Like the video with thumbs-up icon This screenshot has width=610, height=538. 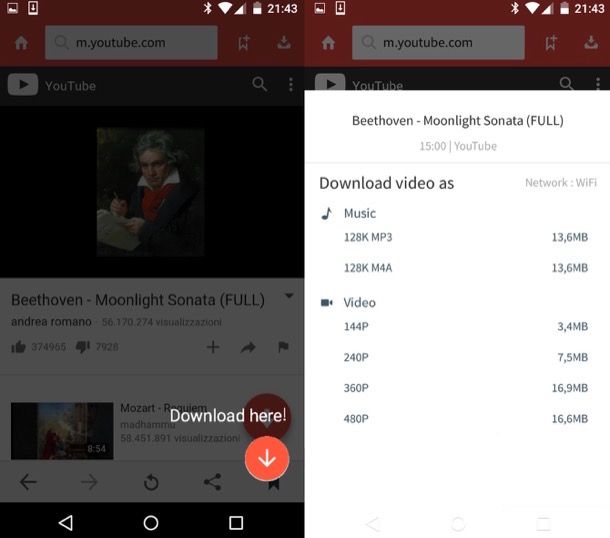point(18,347)
